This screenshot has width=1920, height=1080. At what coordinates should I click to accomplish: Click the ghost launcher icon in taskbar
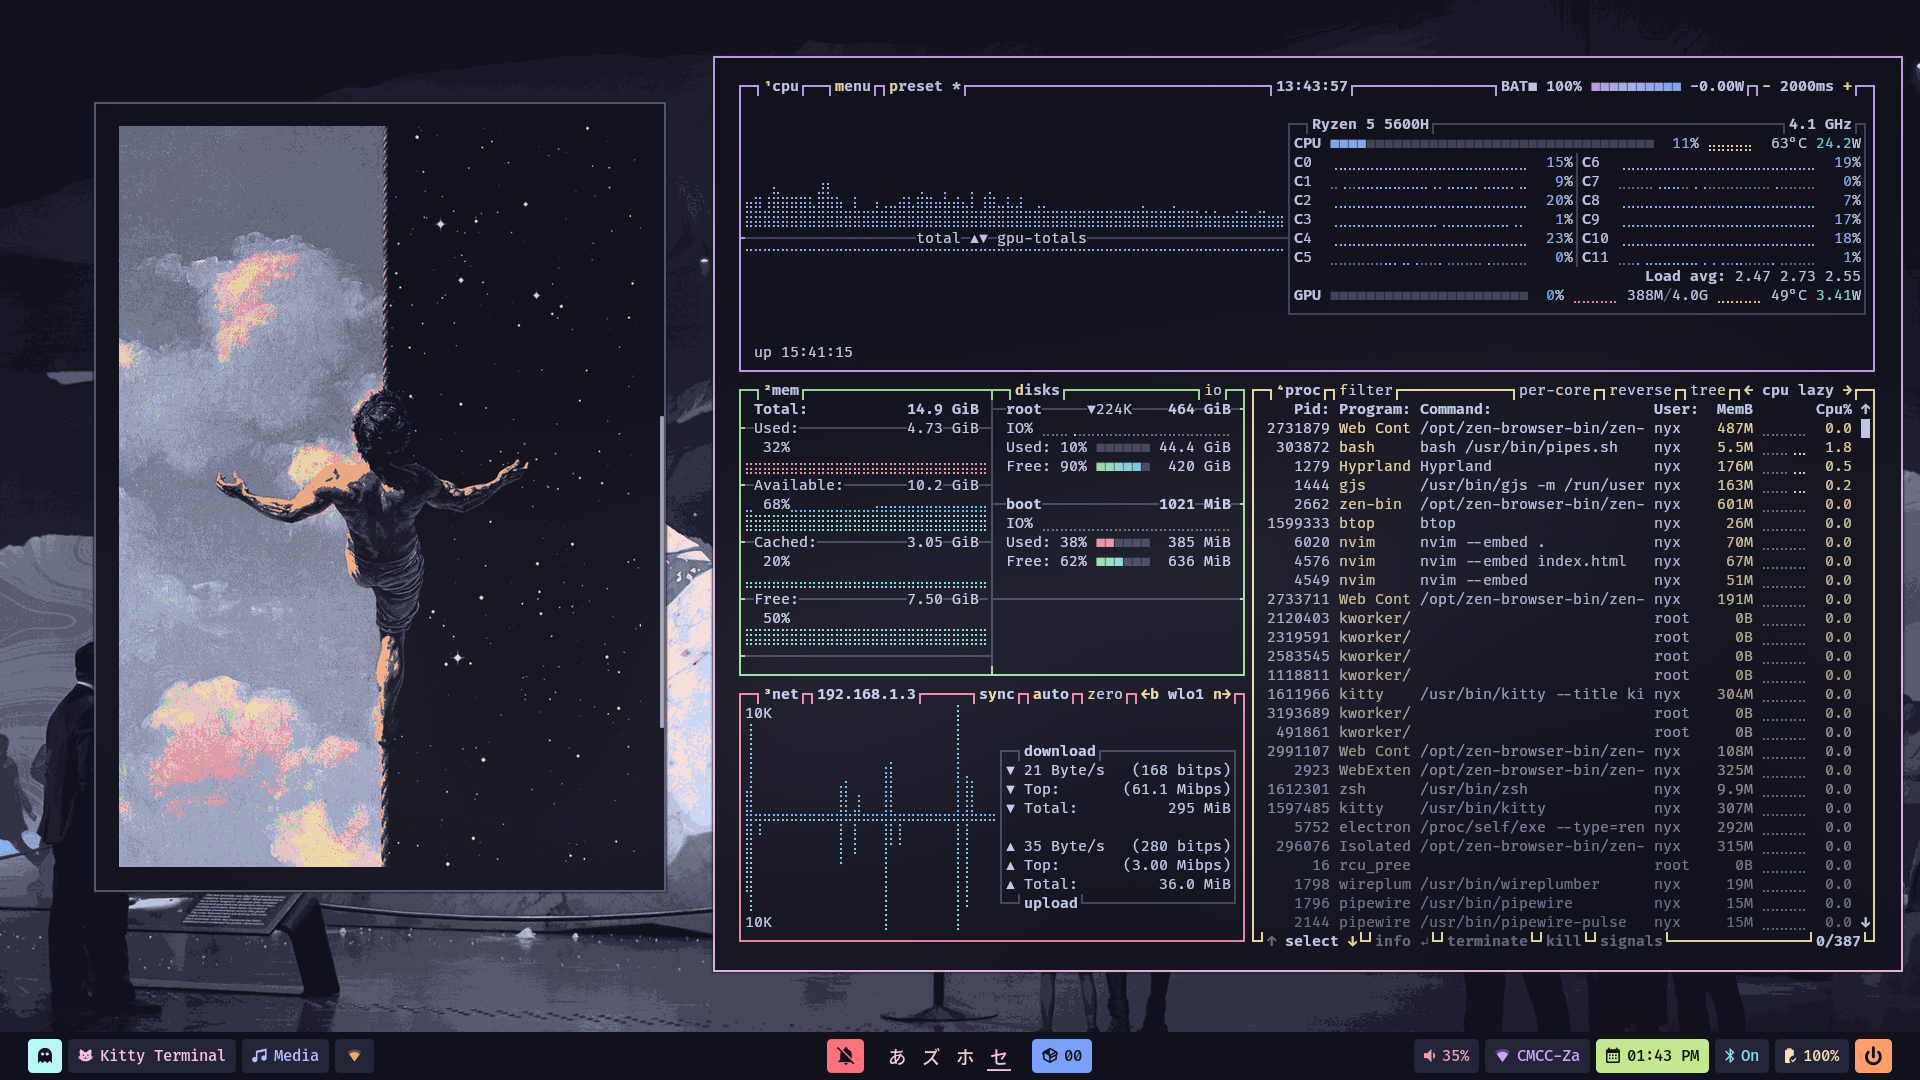[44, 1056]
